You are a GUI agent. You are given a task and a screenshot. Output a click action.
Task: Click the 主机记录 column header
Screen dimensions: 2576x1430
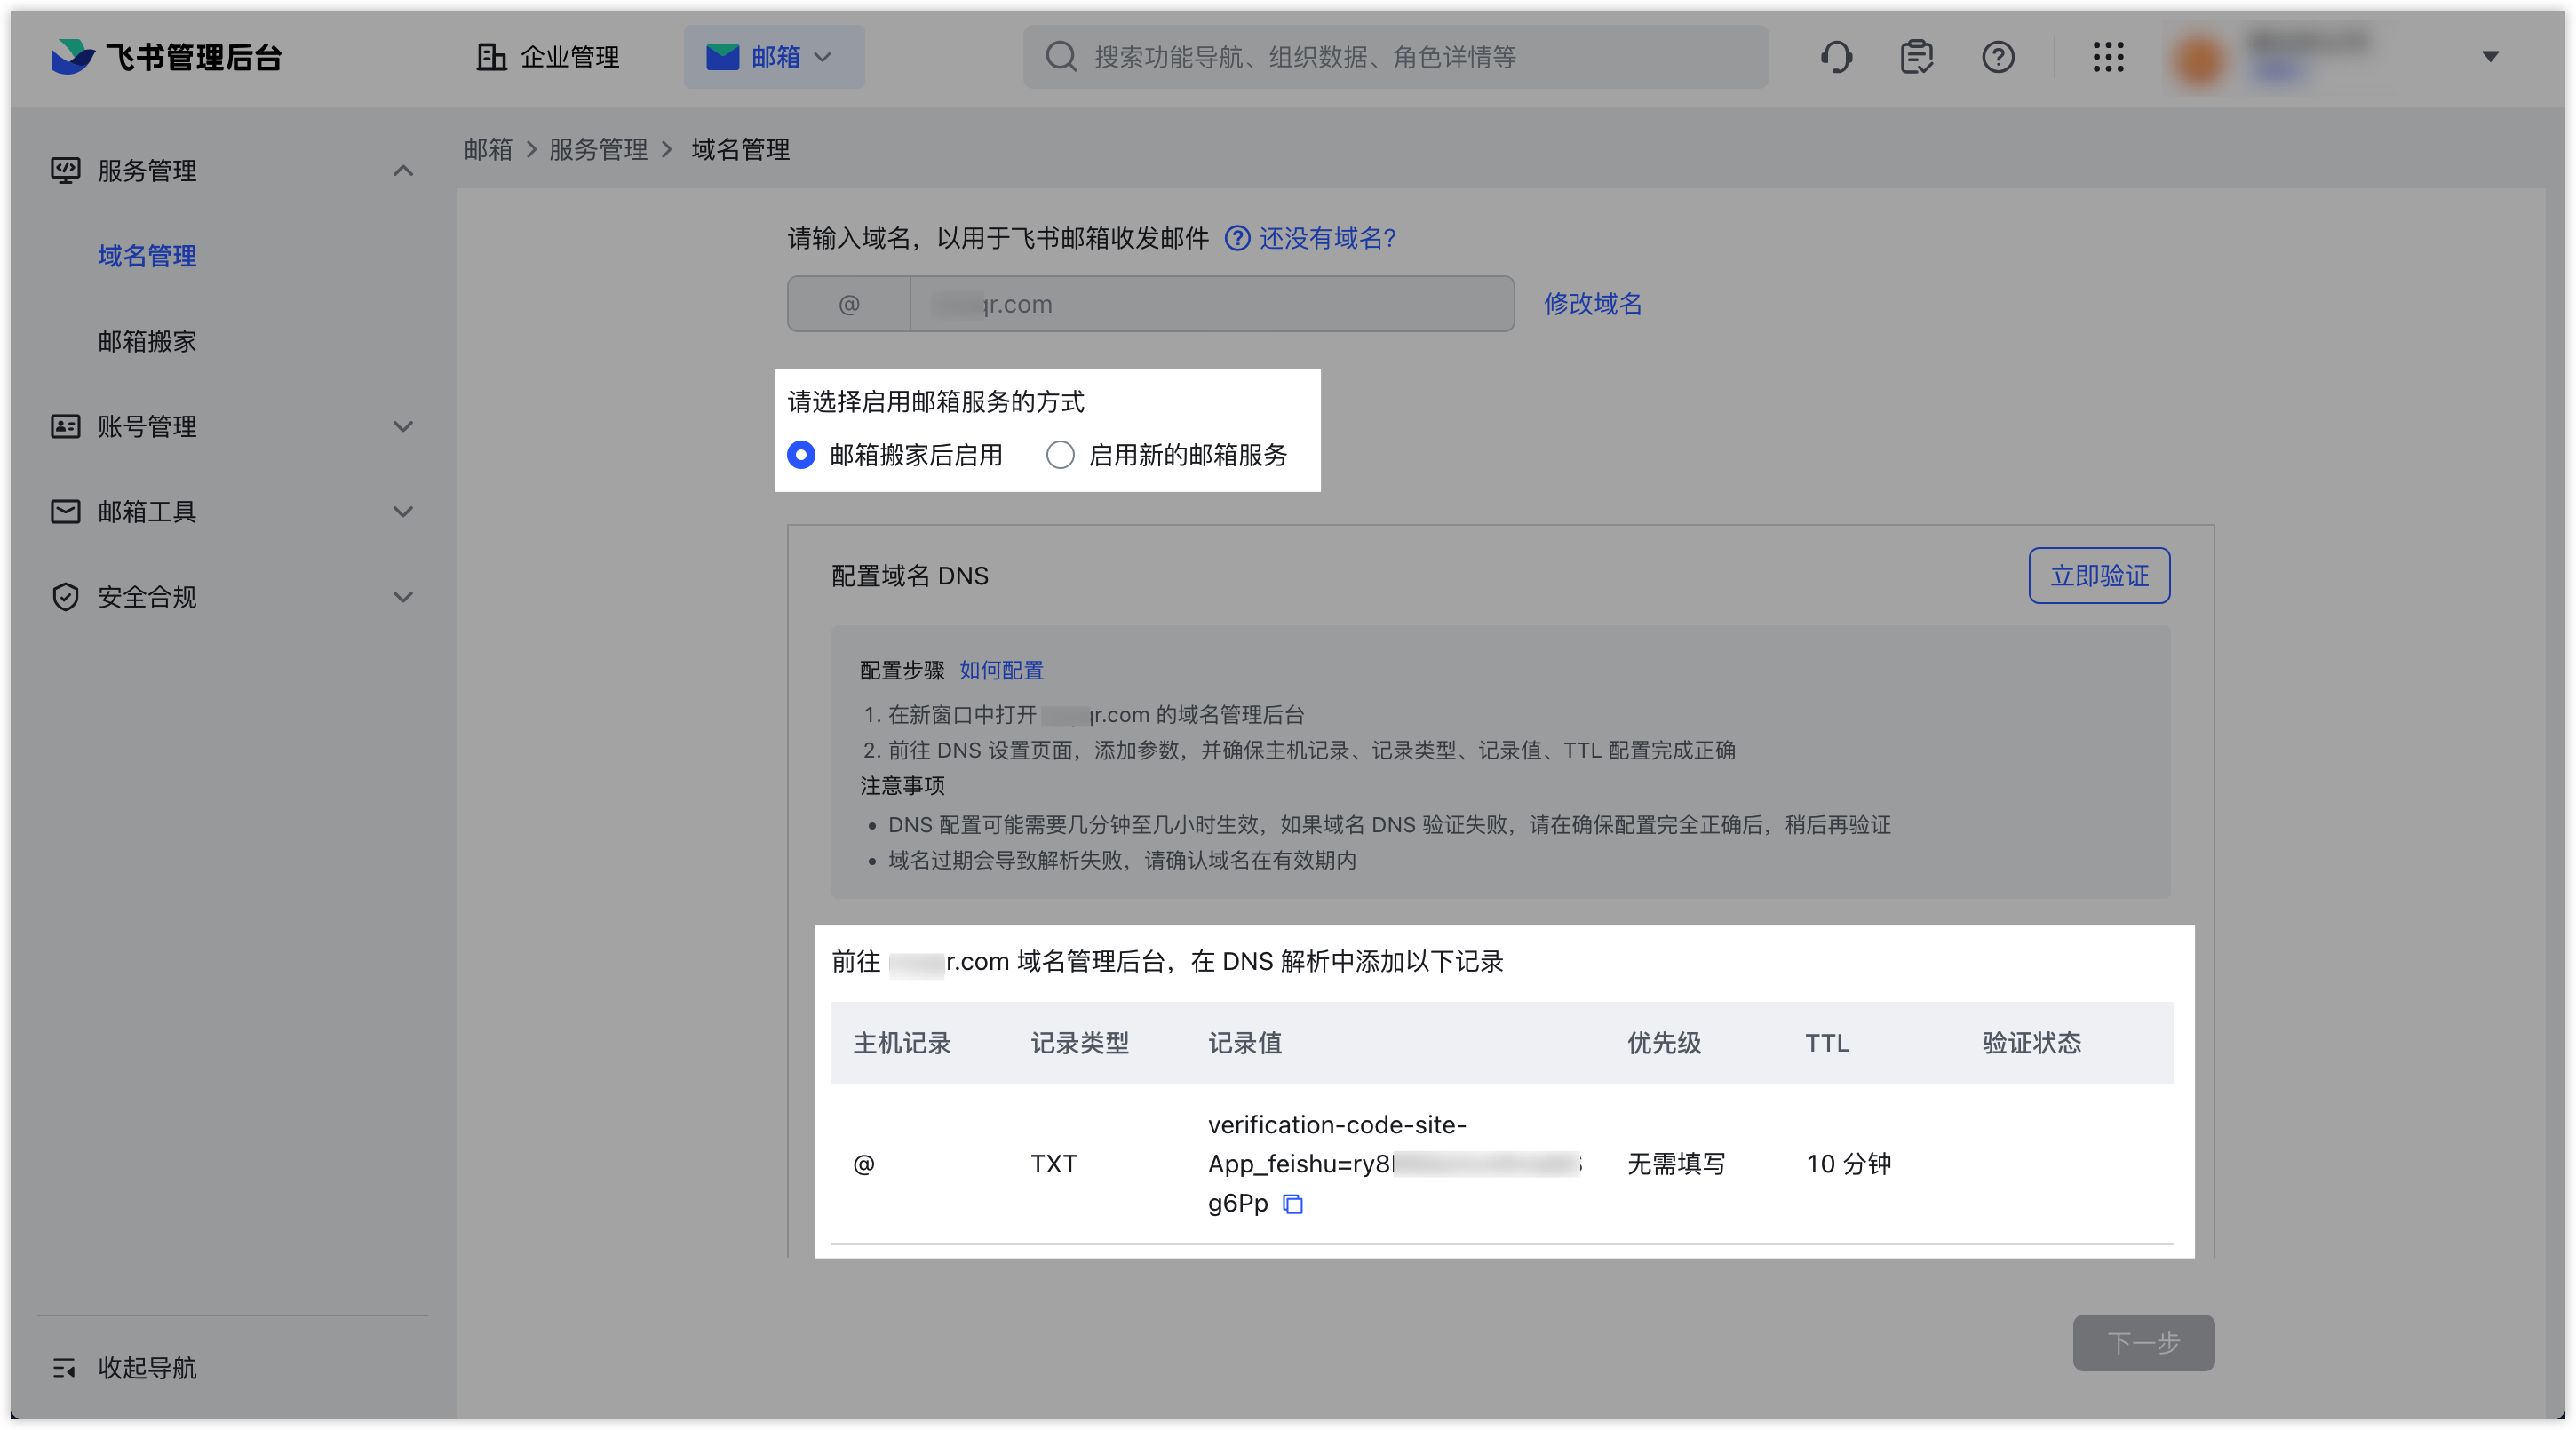[x=902, y=1043]
